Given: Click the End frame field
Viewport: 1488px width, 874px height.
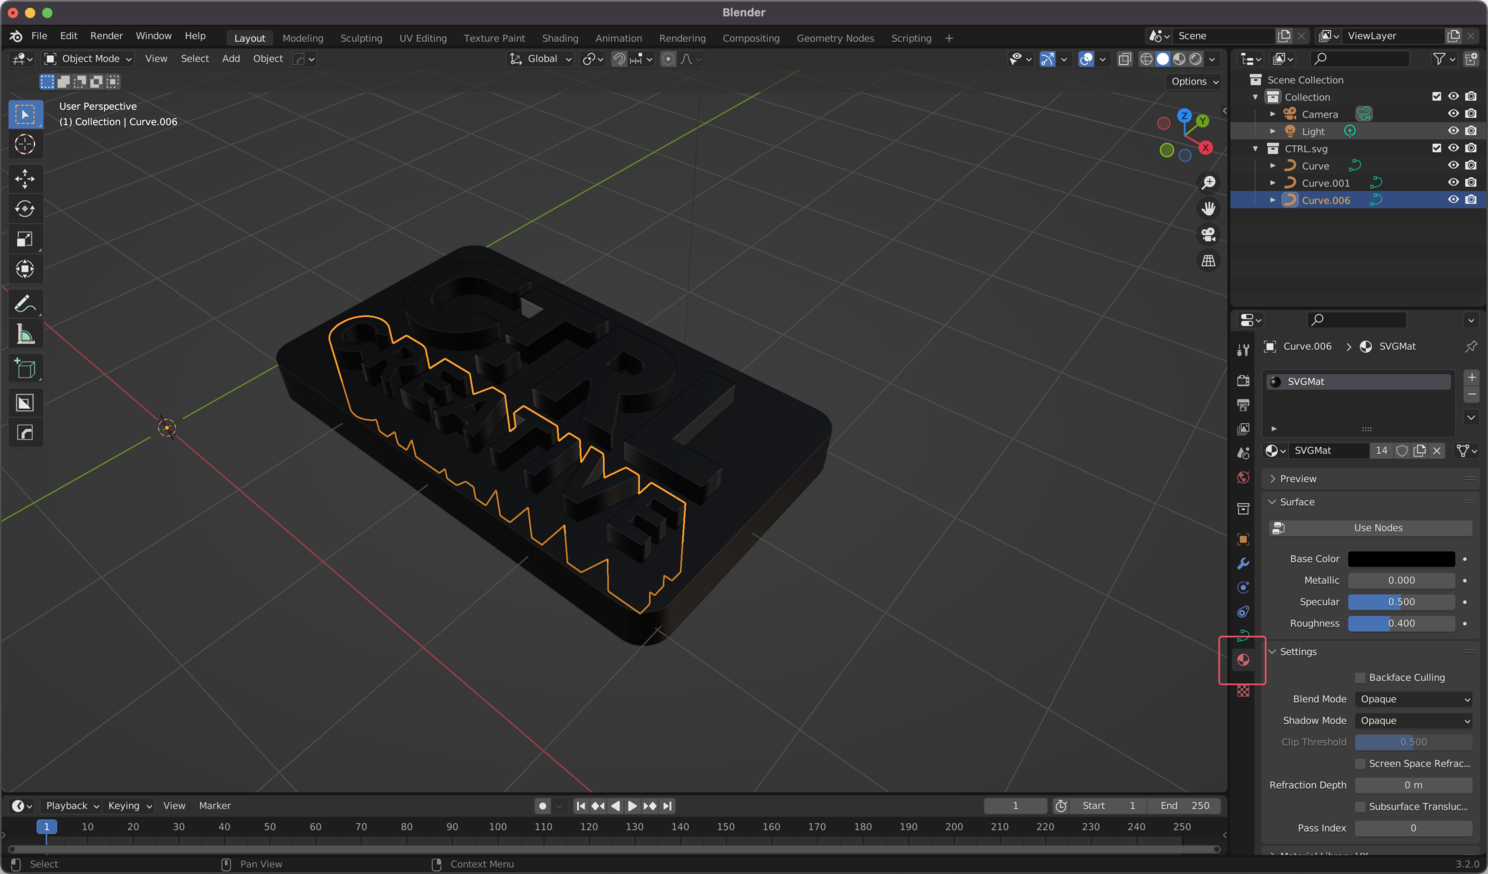Looking at the screenshot, I should tap(1185, 806).
